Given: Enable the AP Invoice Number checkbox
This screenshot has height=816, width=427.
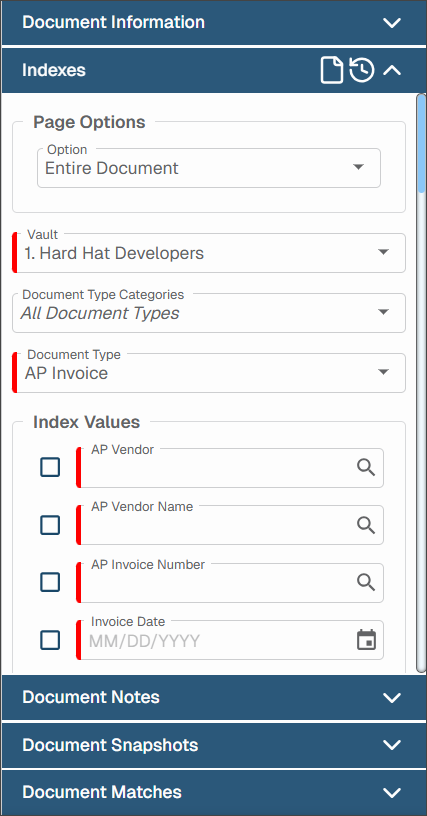Looking at the screenshot, I should point(50,582).
